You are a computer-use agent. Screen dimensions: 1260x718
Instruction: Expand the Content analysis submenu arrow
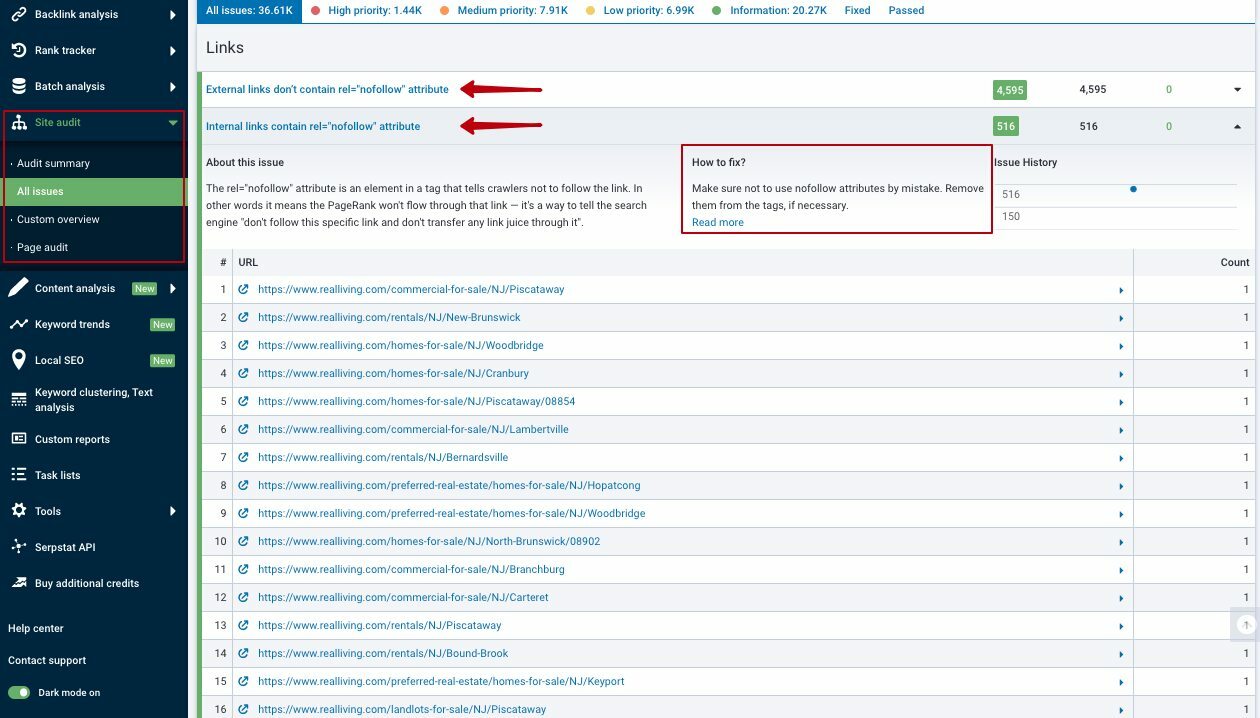click(173, 288)
